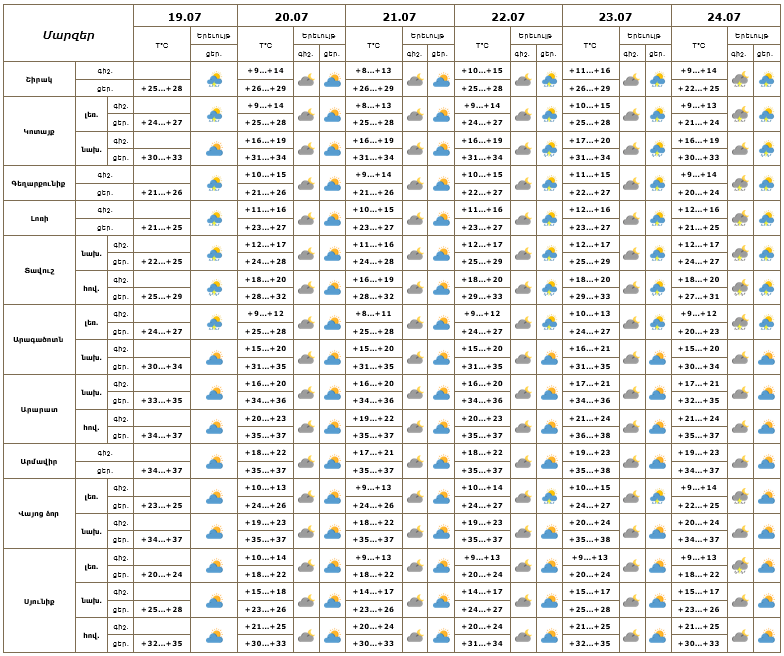The width and height of the screenshot is (784, 656).
Task: Click Լոռի 19.07 temperature +21...+25
Action: coord(162,228)
